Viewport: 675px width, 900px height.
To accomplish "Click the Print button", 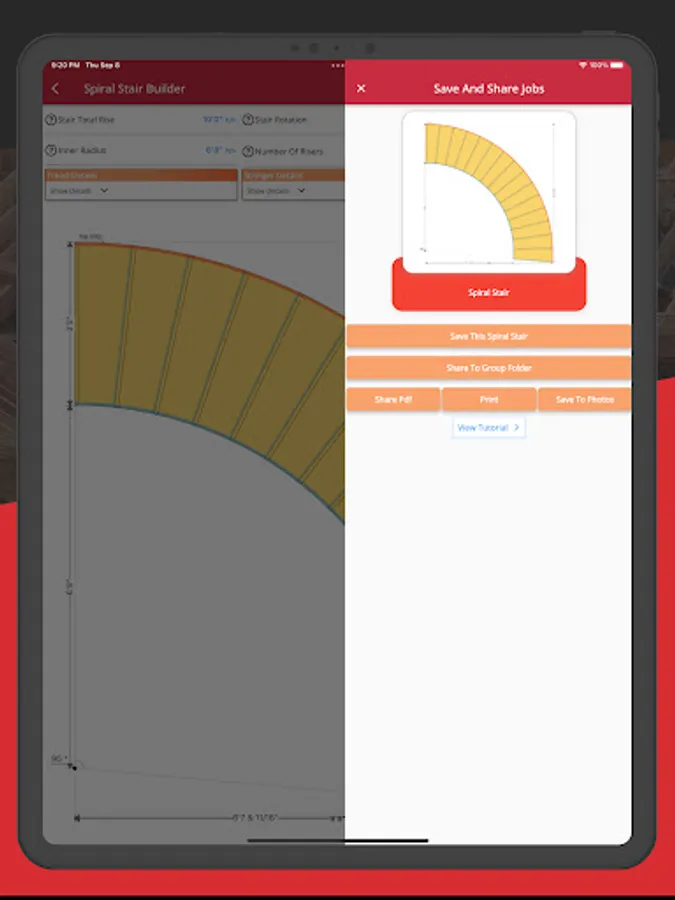I will (489, 399).
